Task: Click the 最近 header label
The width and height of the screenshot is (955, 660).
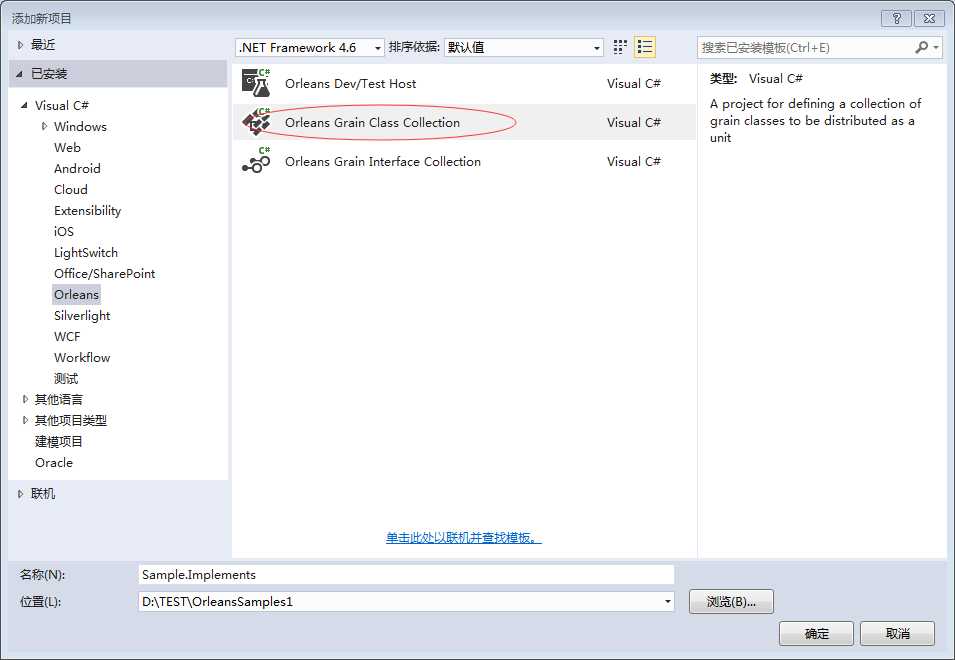Action: click(x=43, y=45)
